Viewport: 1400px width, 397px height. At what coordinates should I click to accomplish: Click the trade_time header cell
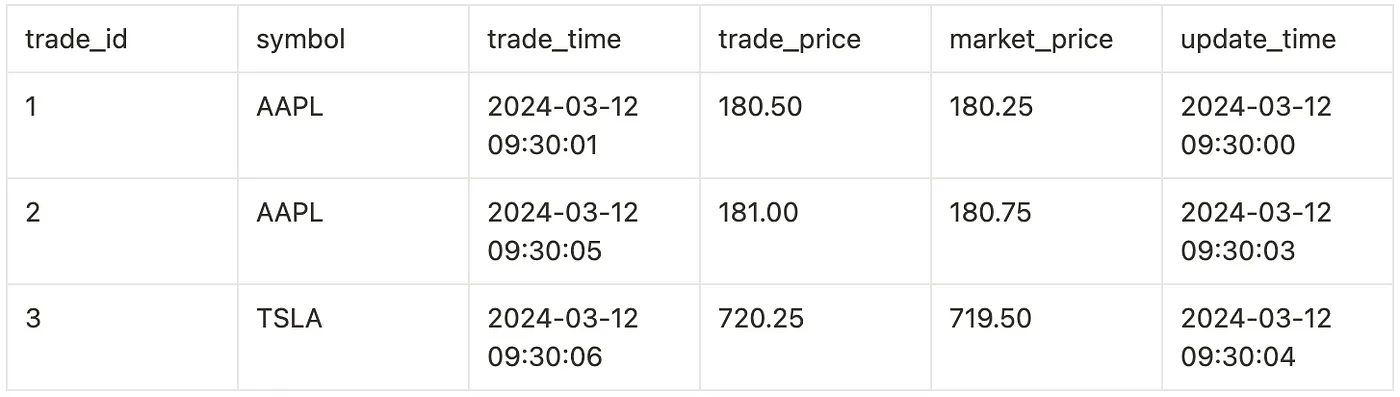(584, 39)
